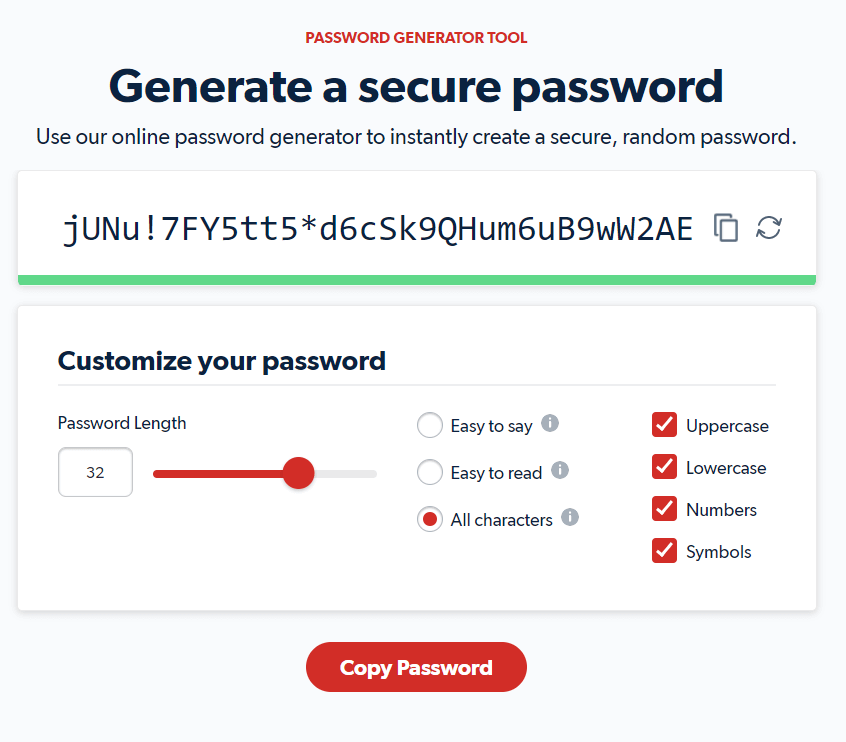The height and width of the screenshot is (742, 846).
Task: Disable the Uppercase checkbox
Action: point(665,424)
